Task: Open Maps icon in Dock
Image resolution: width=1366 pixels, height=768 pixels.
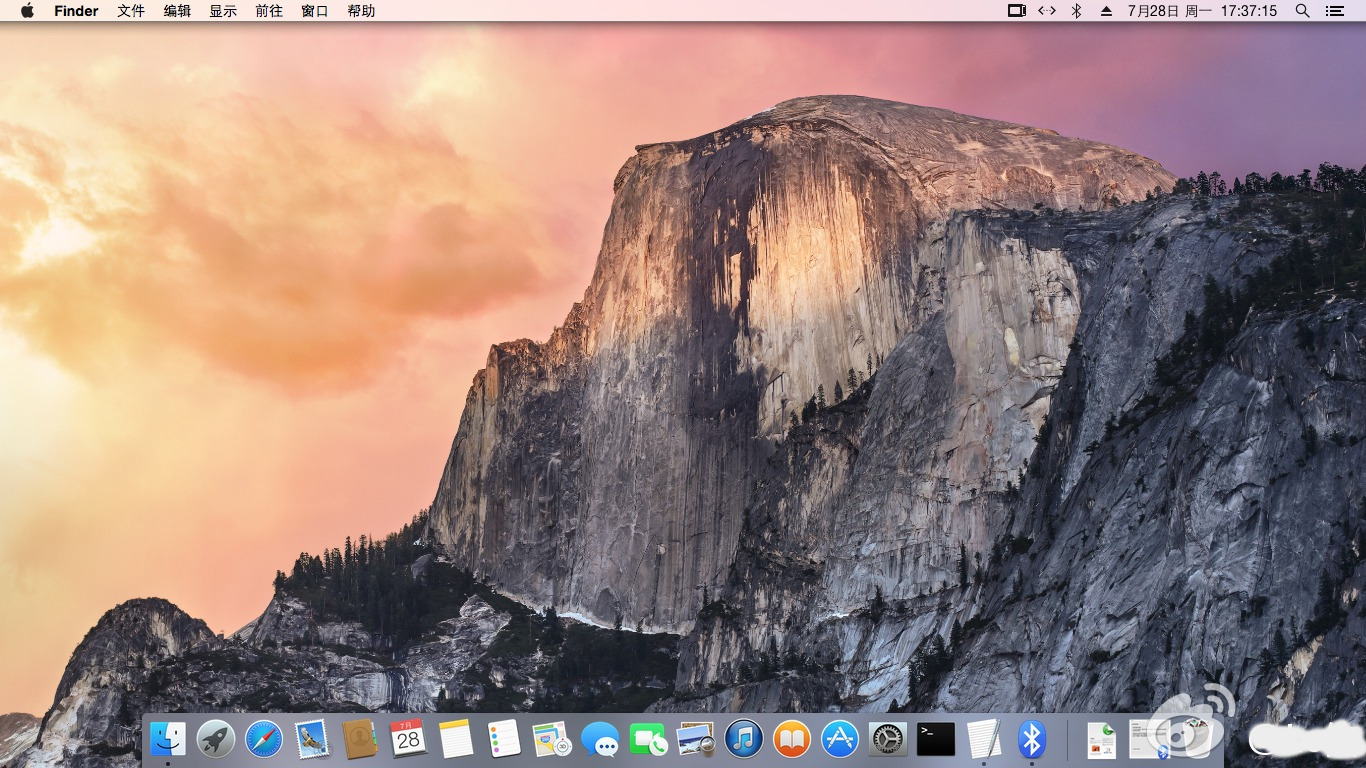Action: point(552,740)
